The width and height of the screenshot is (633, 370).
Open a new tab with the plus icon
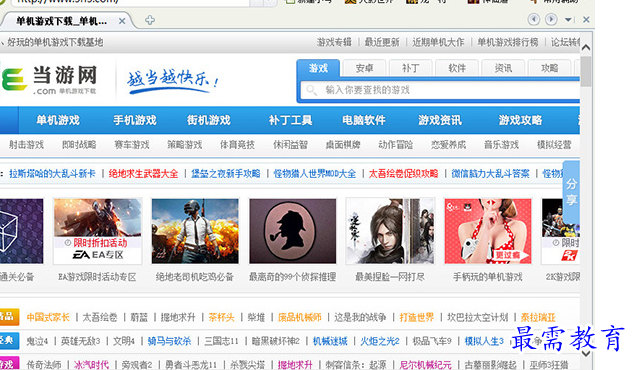tap(150, 20)
